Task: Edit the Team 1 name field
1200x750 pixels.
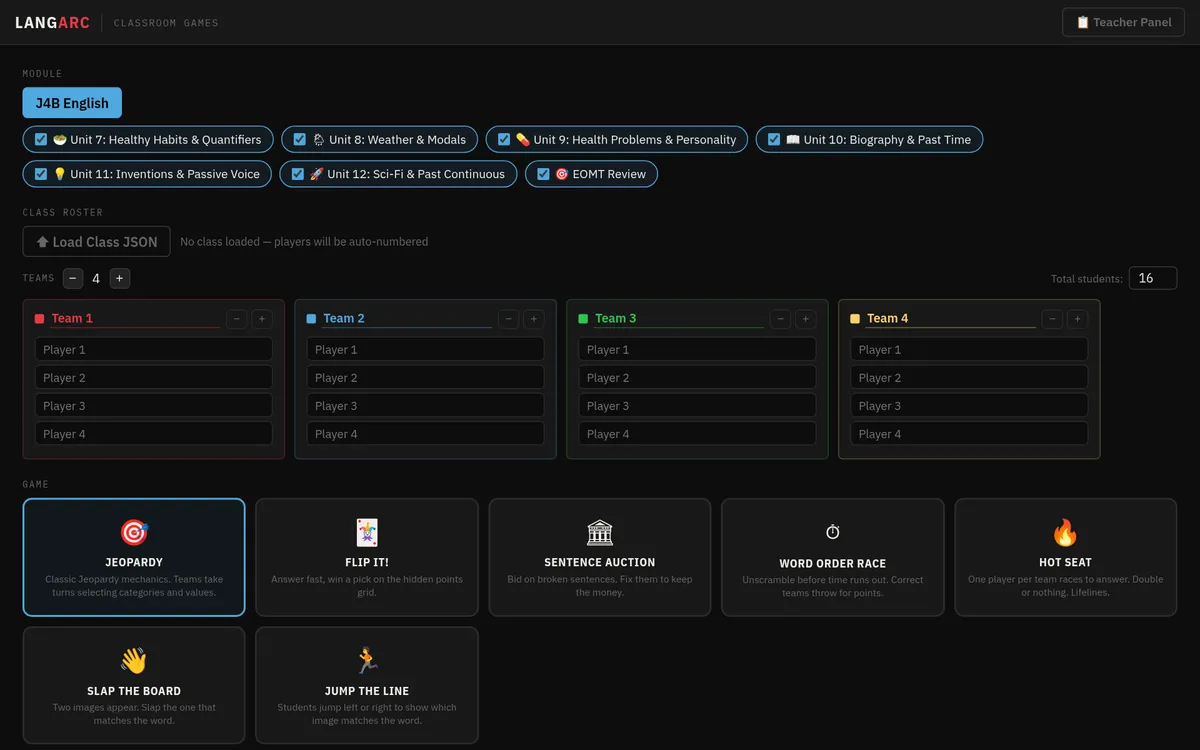Action: pos(135,319)
